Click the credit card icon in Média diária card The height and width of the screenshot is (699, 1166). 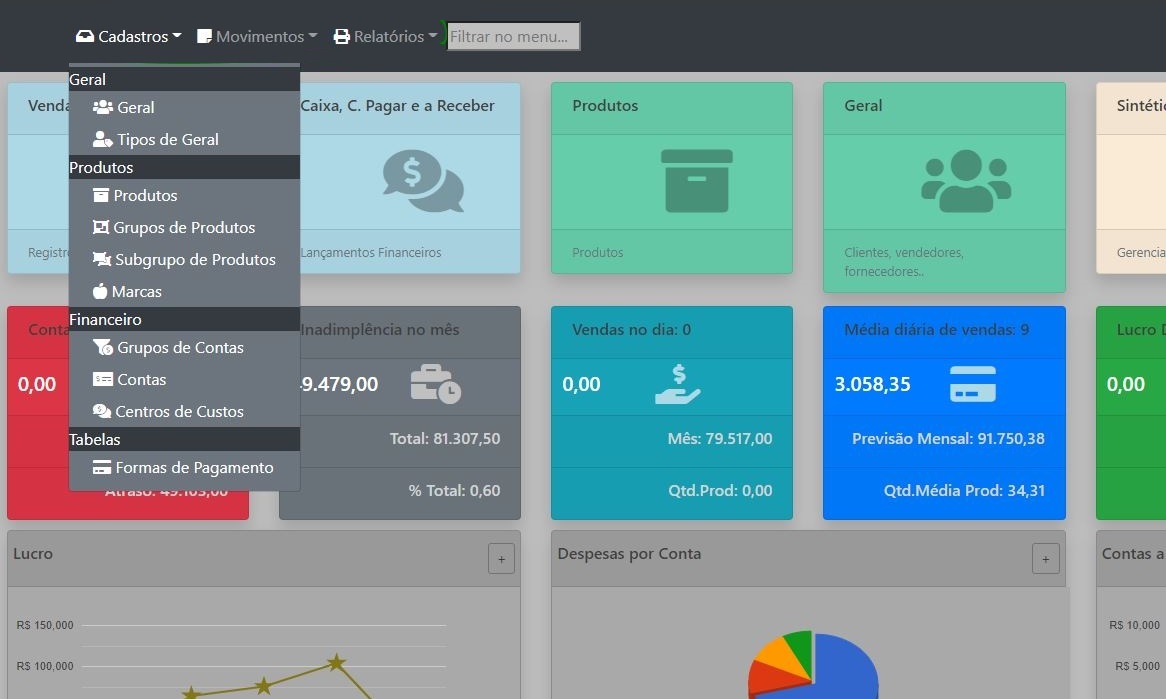(972, 384)
